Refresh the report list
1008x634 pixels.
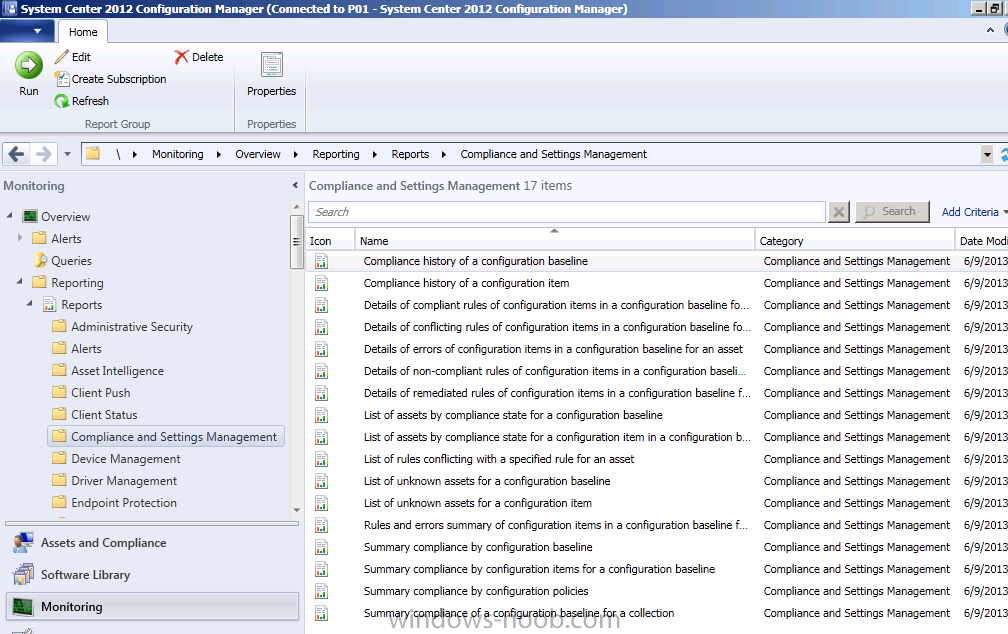[82, 101]
